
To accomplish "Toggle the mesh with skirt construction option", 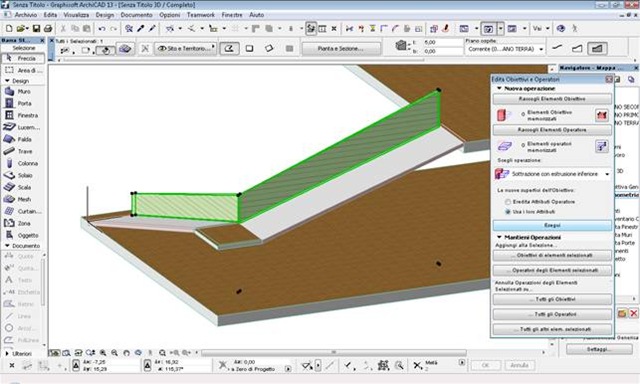I will [x=577, y=49].
